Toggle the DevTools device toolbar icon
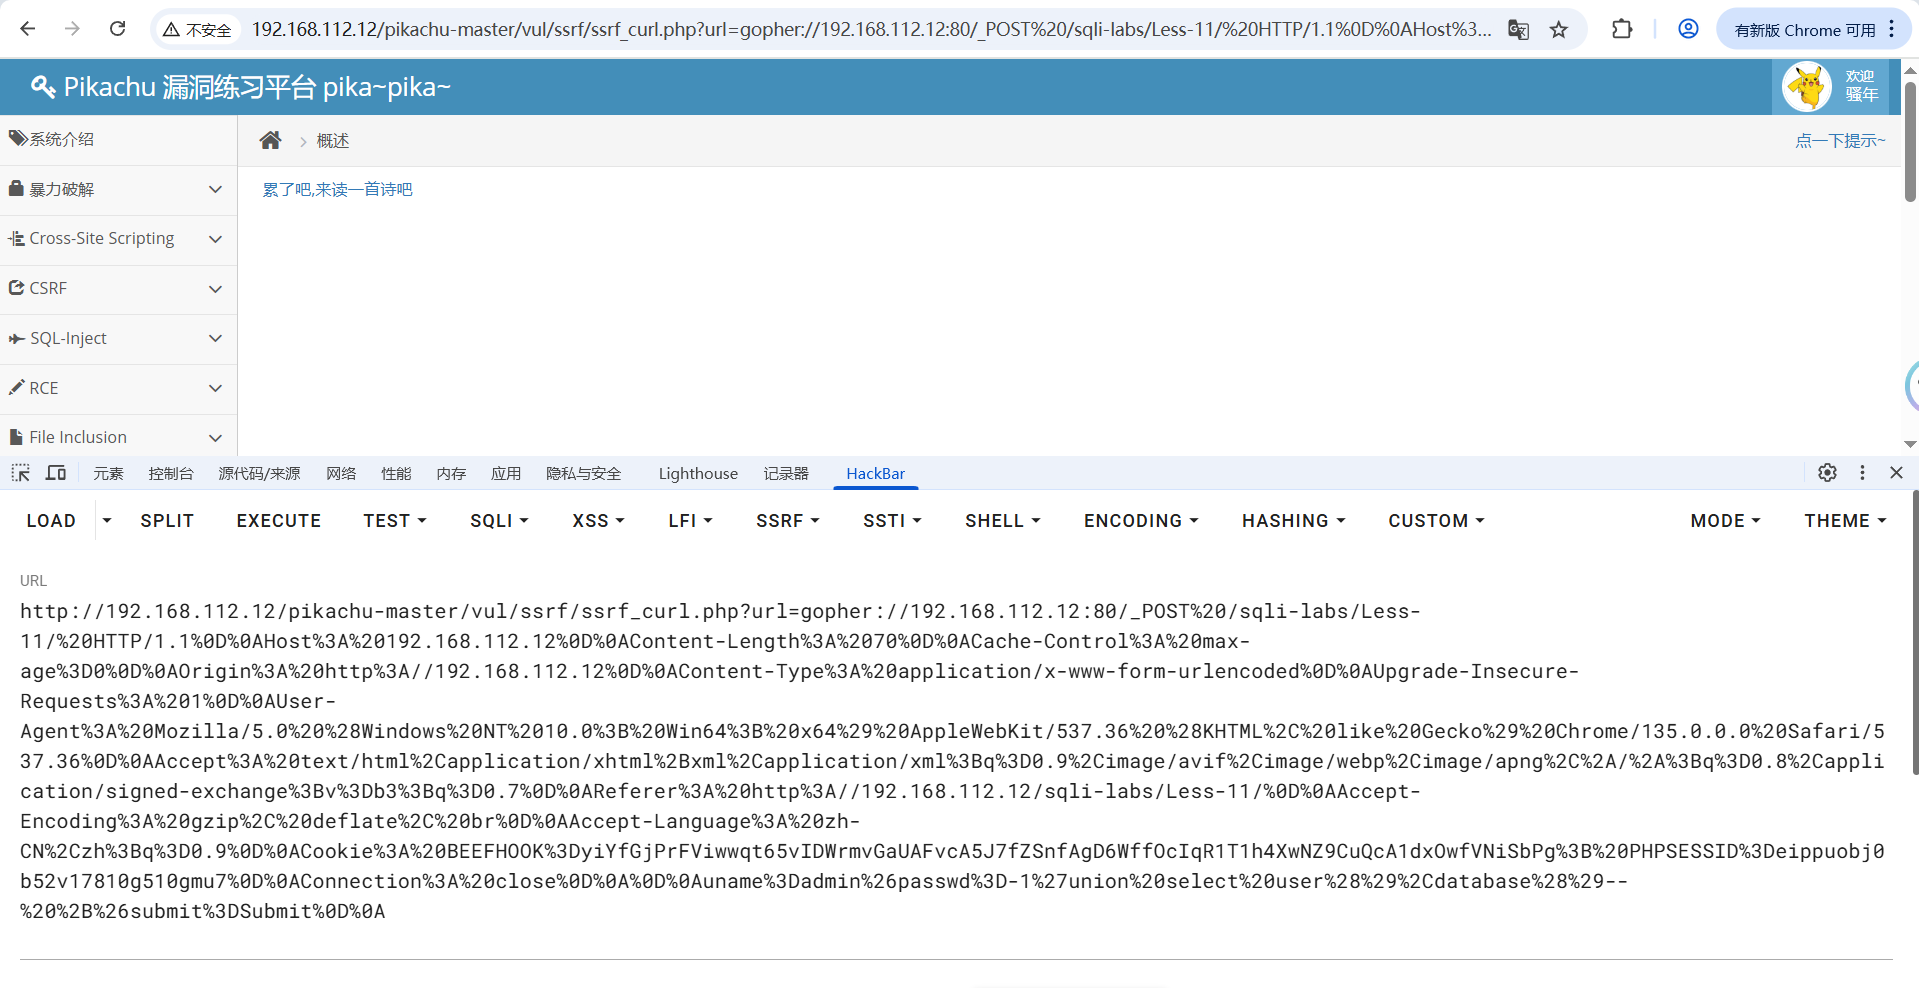This screenshot has width=1919, height=988. [x=56, y=473]
